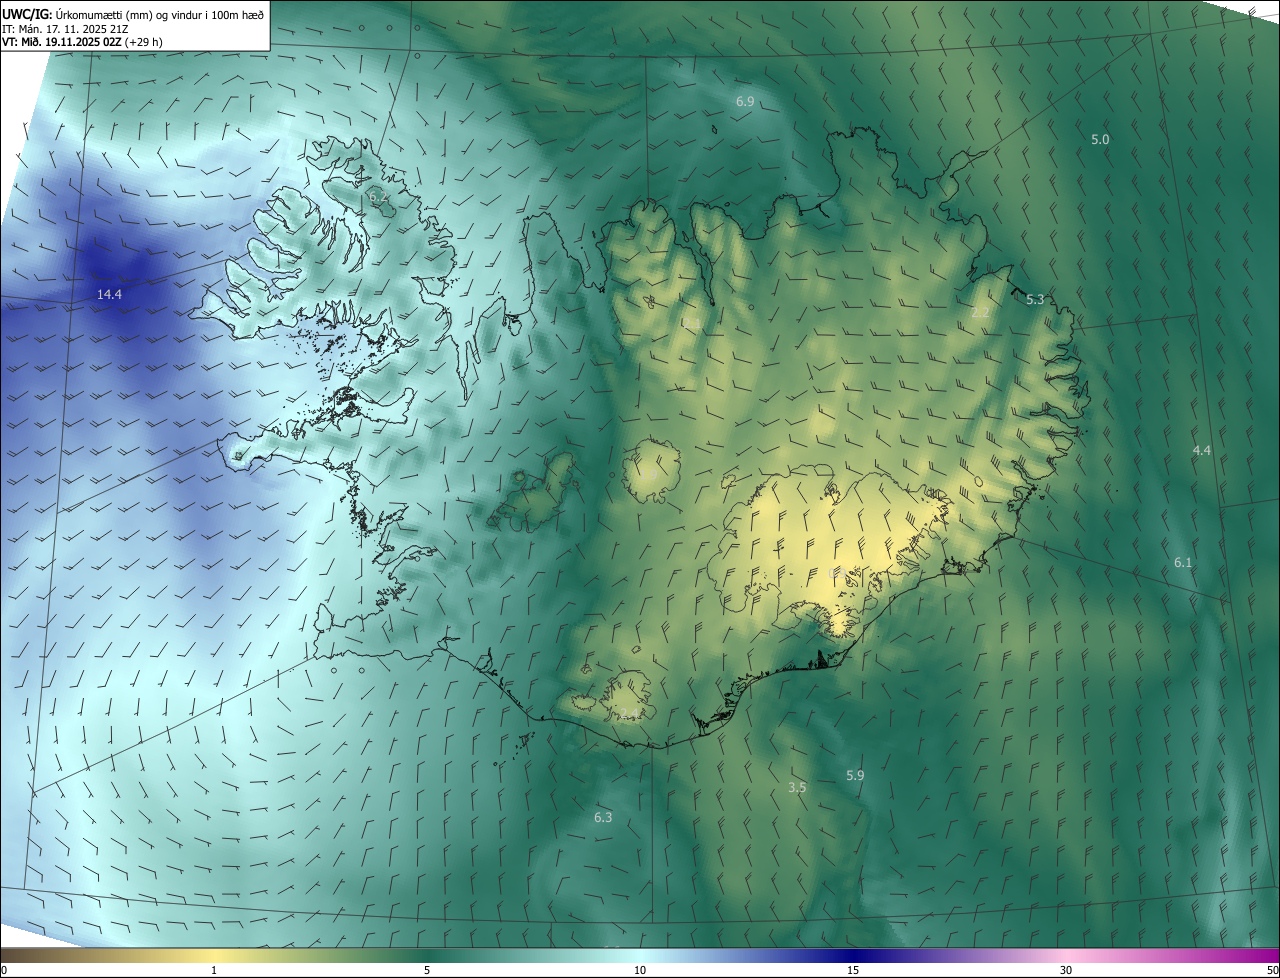Click the 5.3 value label near the coast
This screenshot has width=1280, height=978.
(1035, 300)
